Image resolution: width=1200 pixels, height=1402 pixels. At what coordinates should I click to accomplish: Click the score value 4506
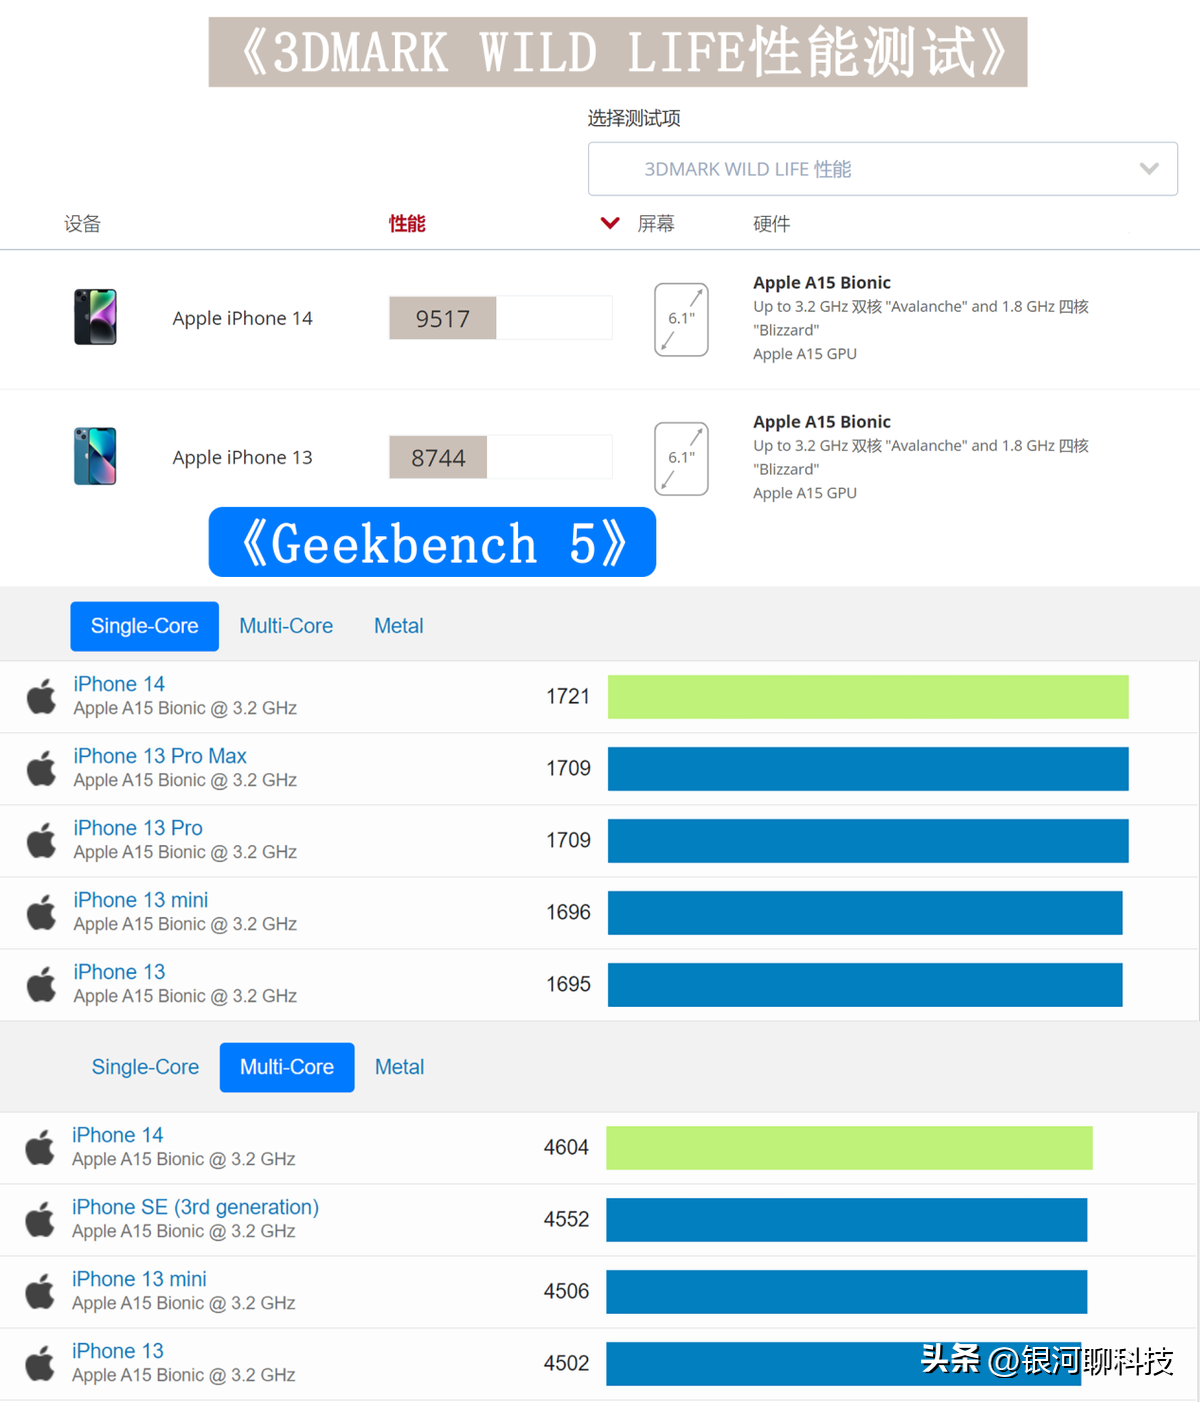pyautogui.click(x=566, y=1291)
